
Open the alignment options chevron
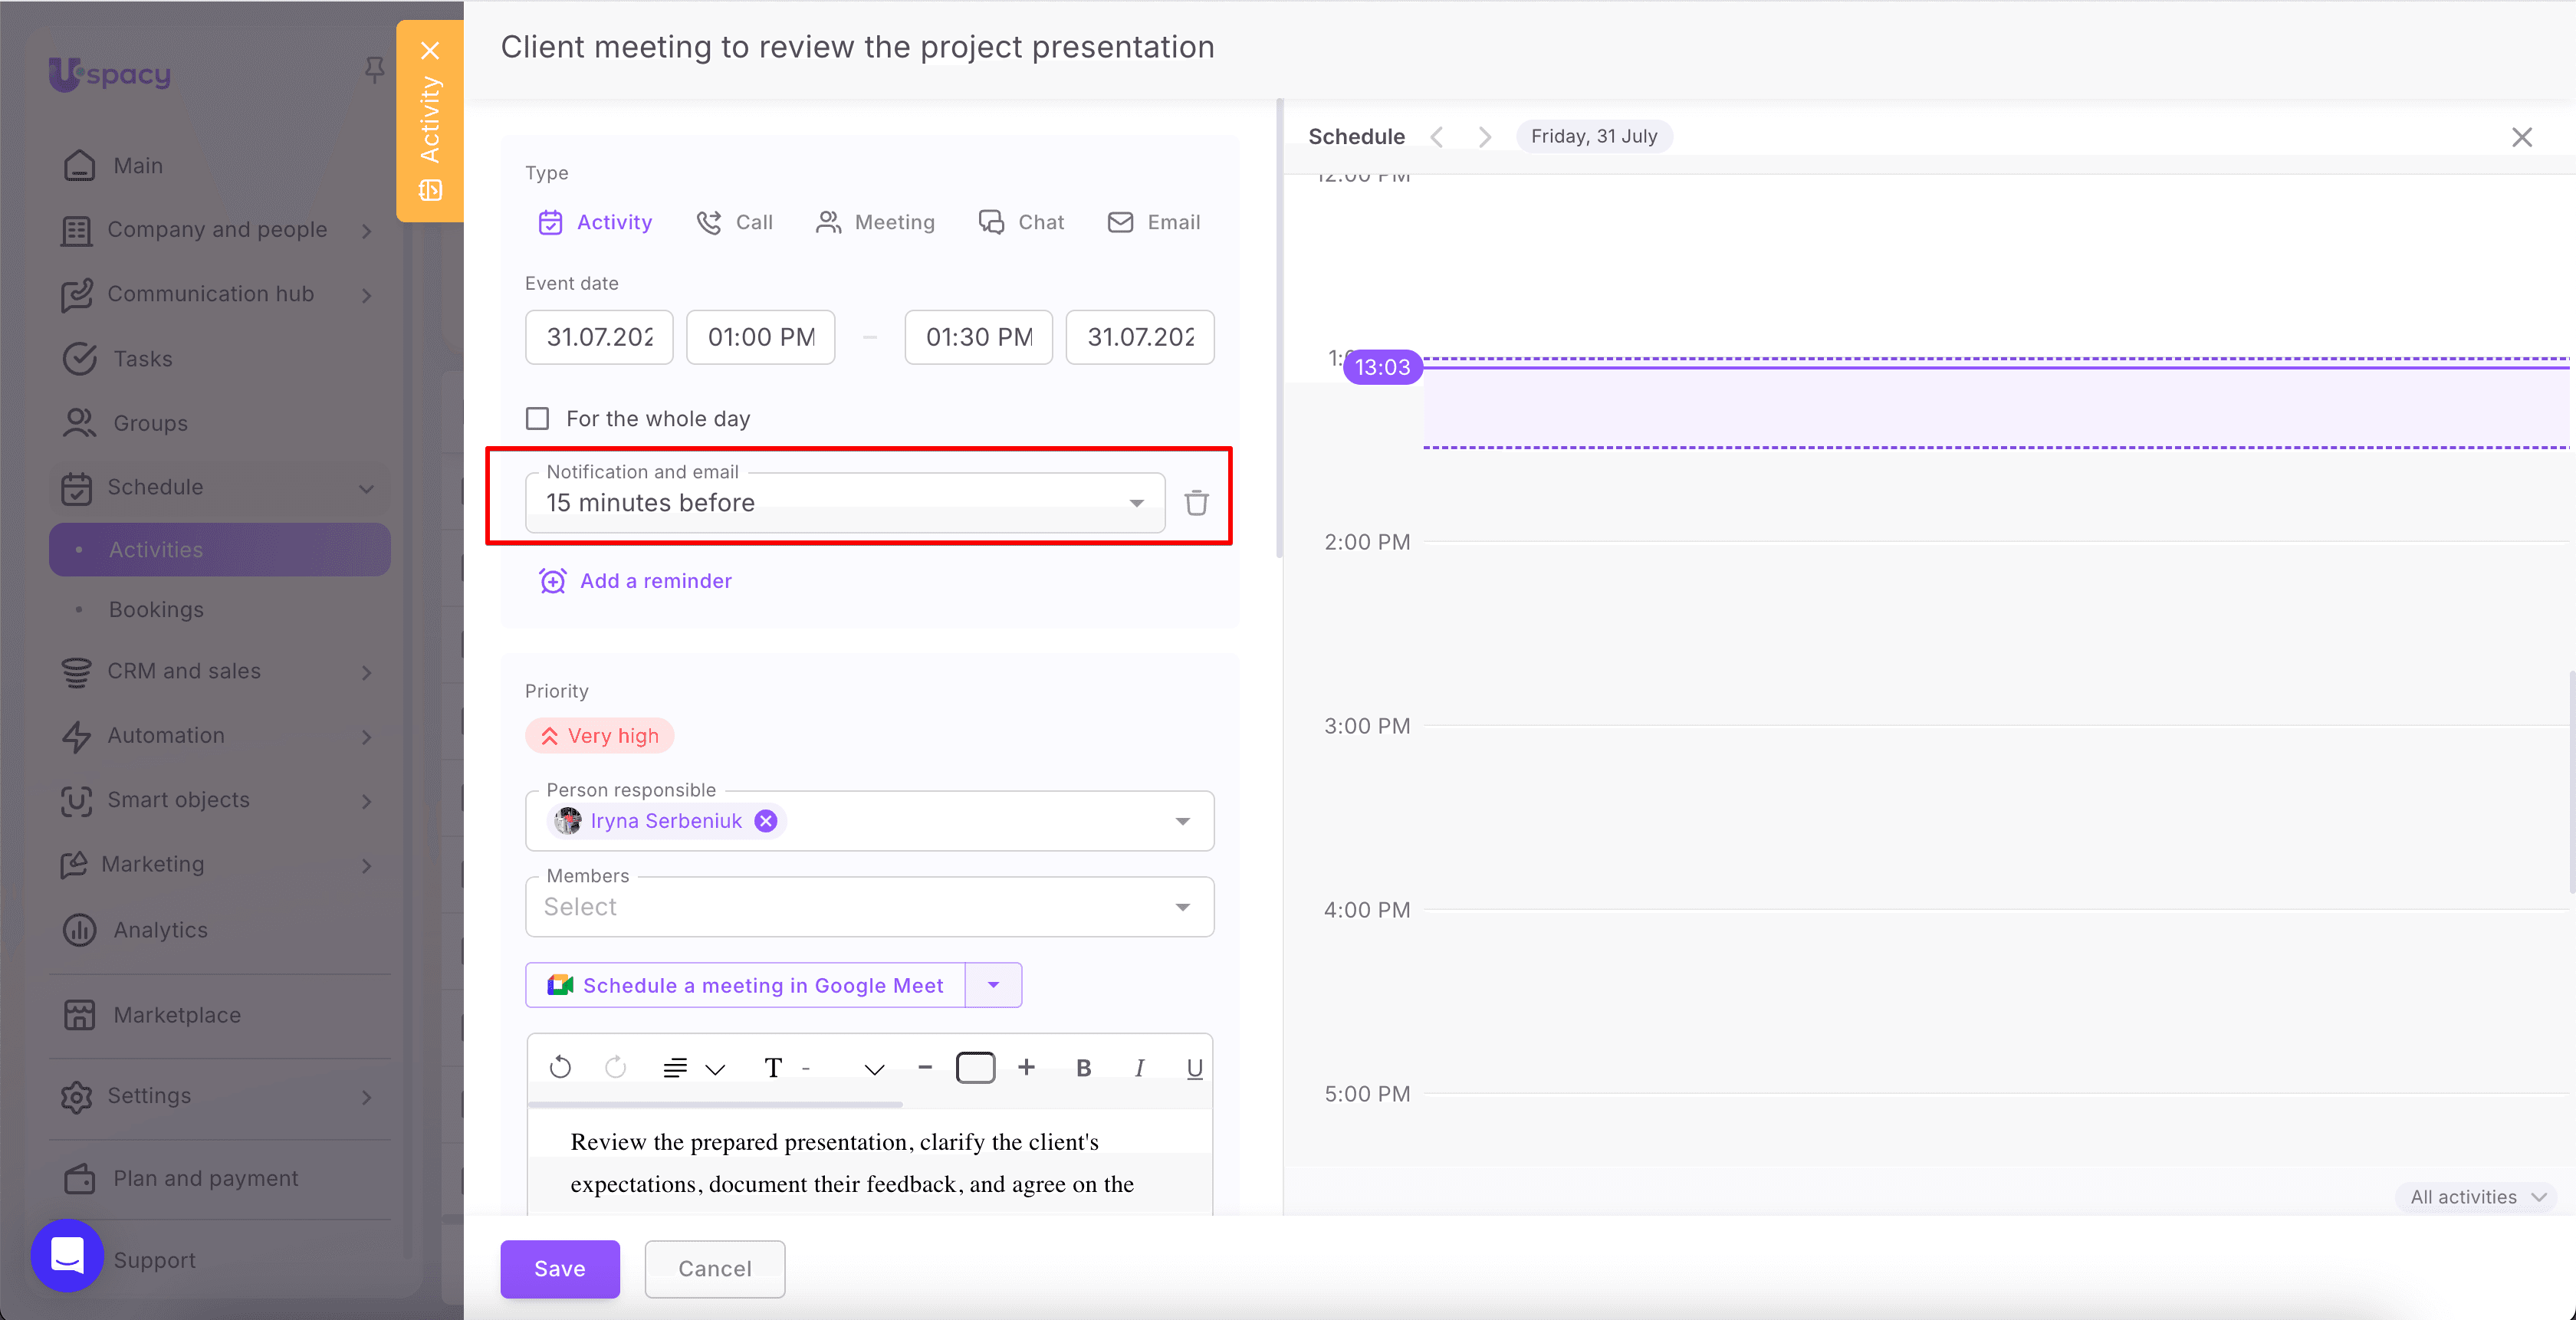pos(715,1069)
